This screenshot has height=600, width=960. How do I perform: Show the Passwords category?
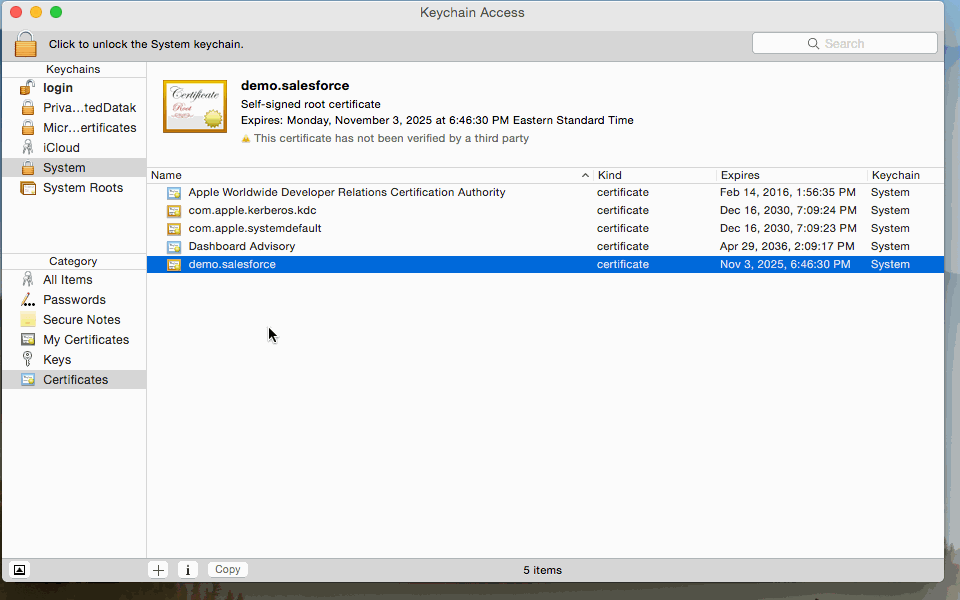tap(73, 300)
